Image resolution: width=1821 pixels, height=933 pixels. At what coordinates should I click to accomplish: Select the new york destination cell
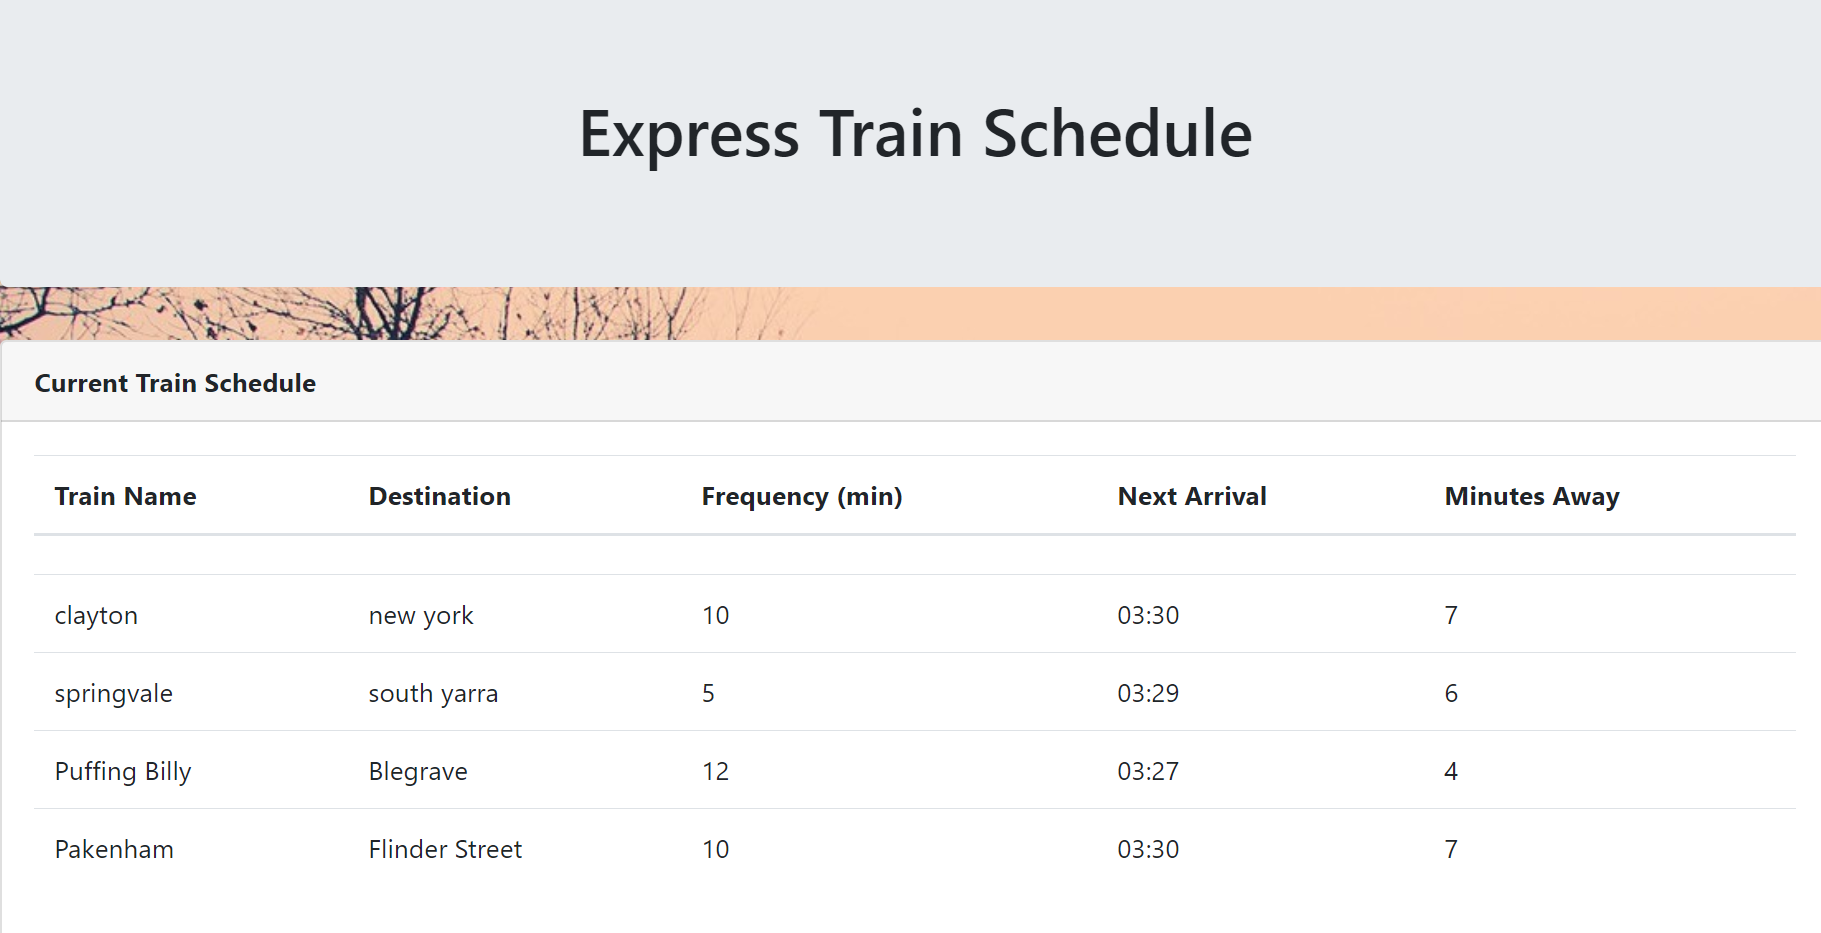(421, 615)
